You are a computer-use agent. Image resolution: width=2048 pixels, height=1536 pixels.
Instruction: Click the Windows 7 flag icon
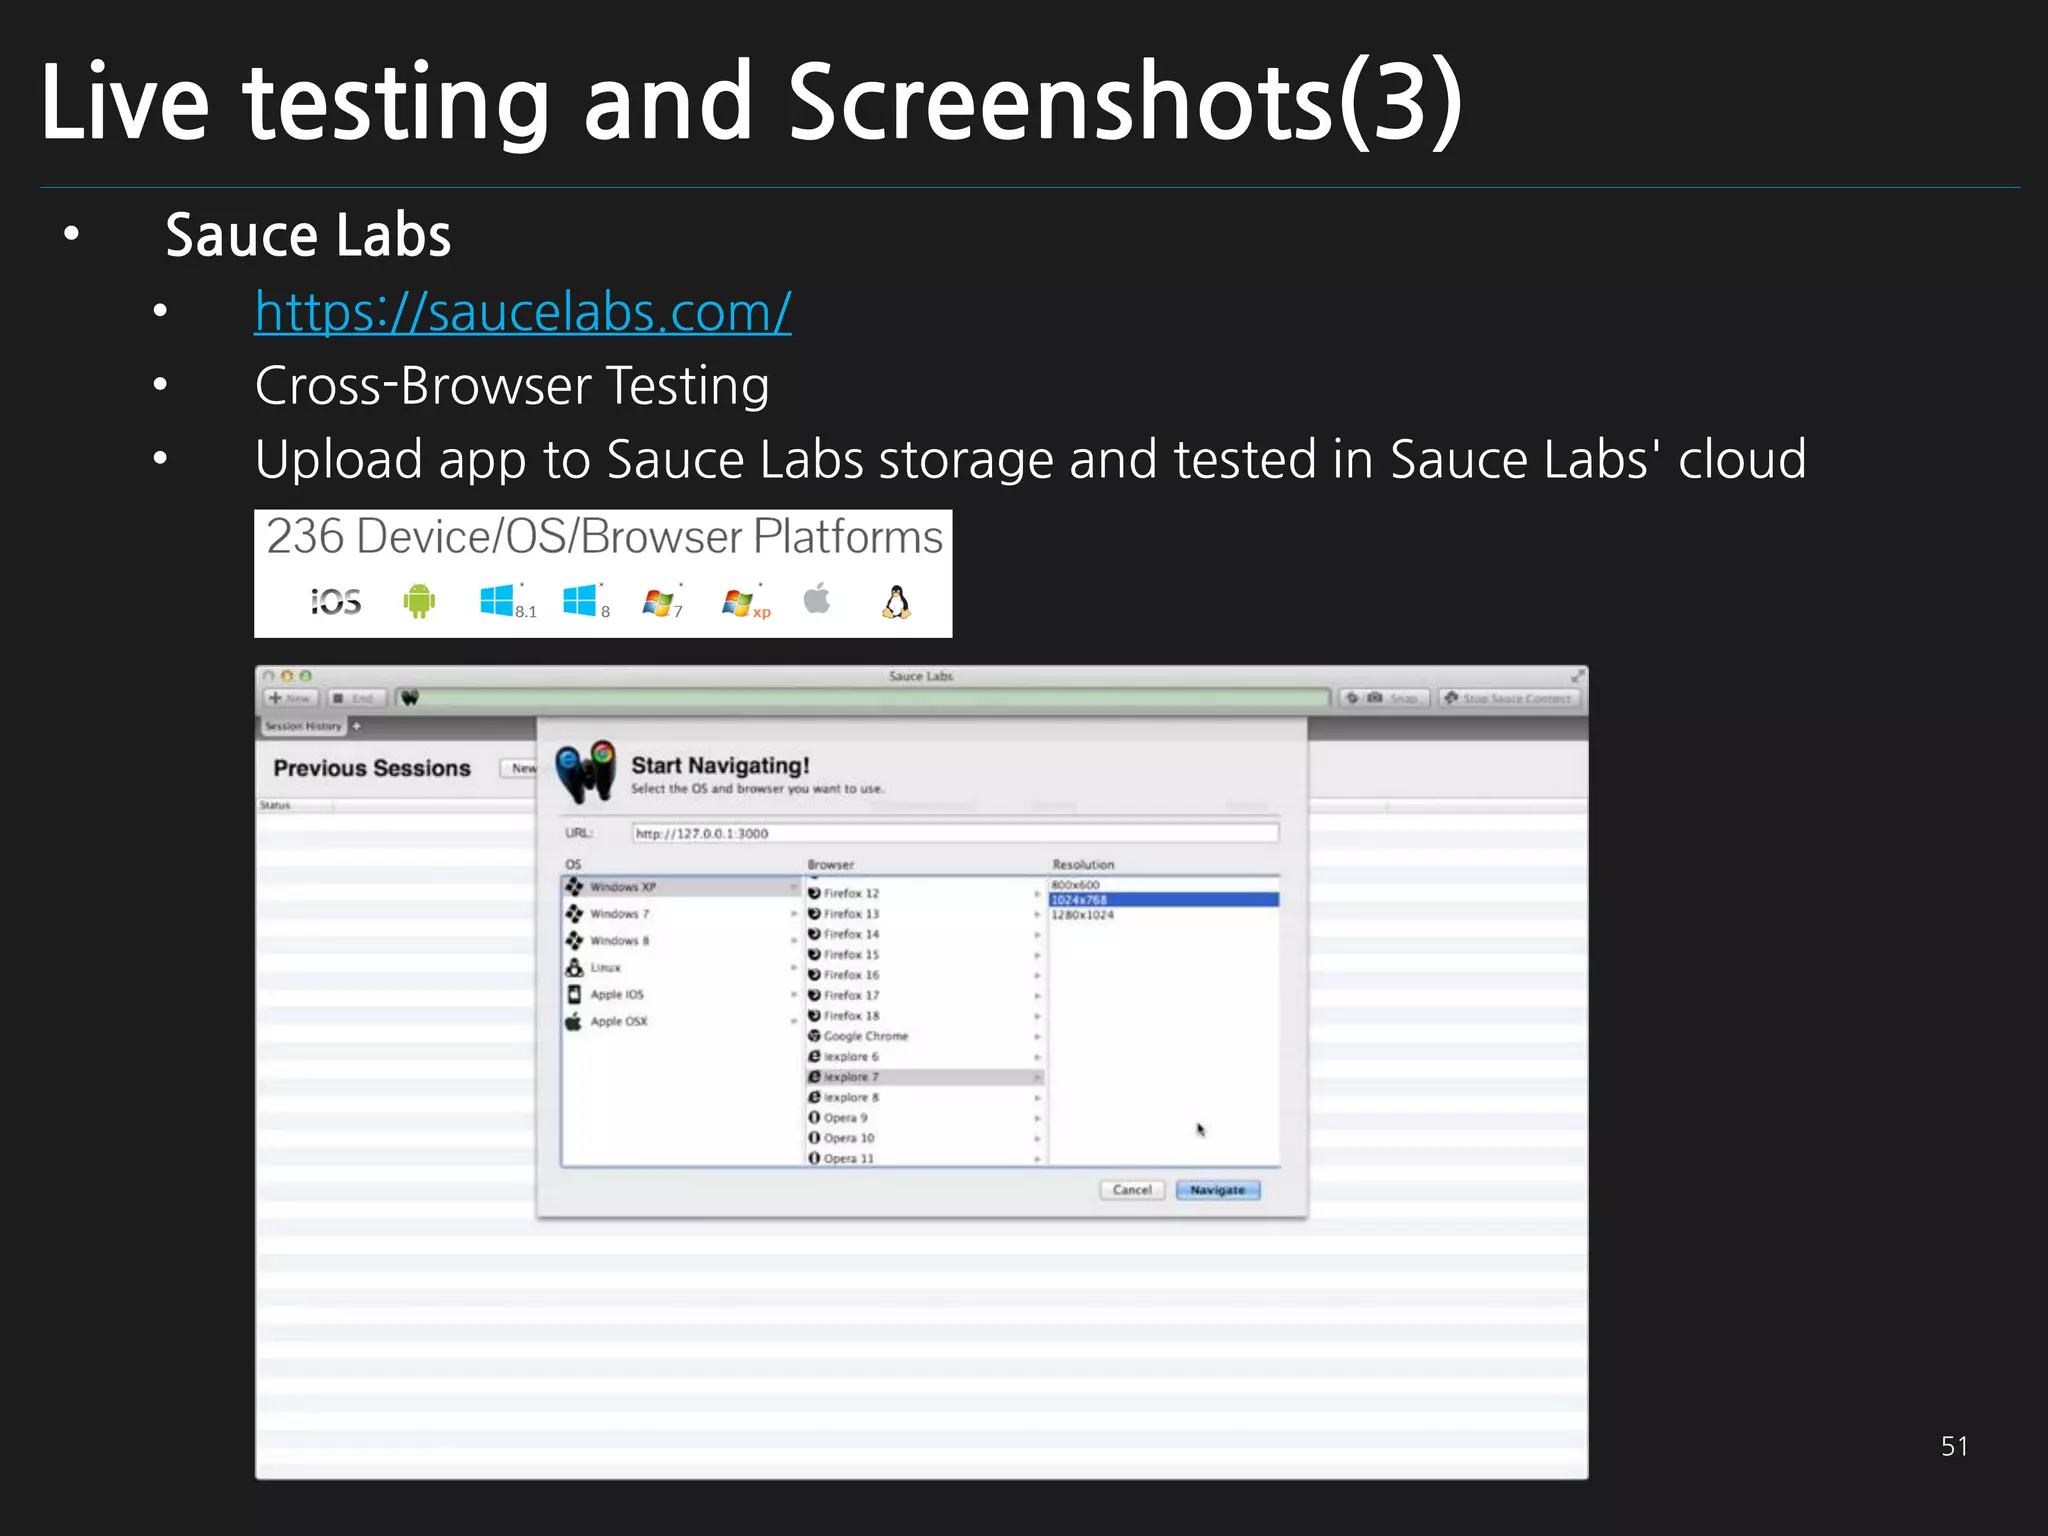pos(574,913)
